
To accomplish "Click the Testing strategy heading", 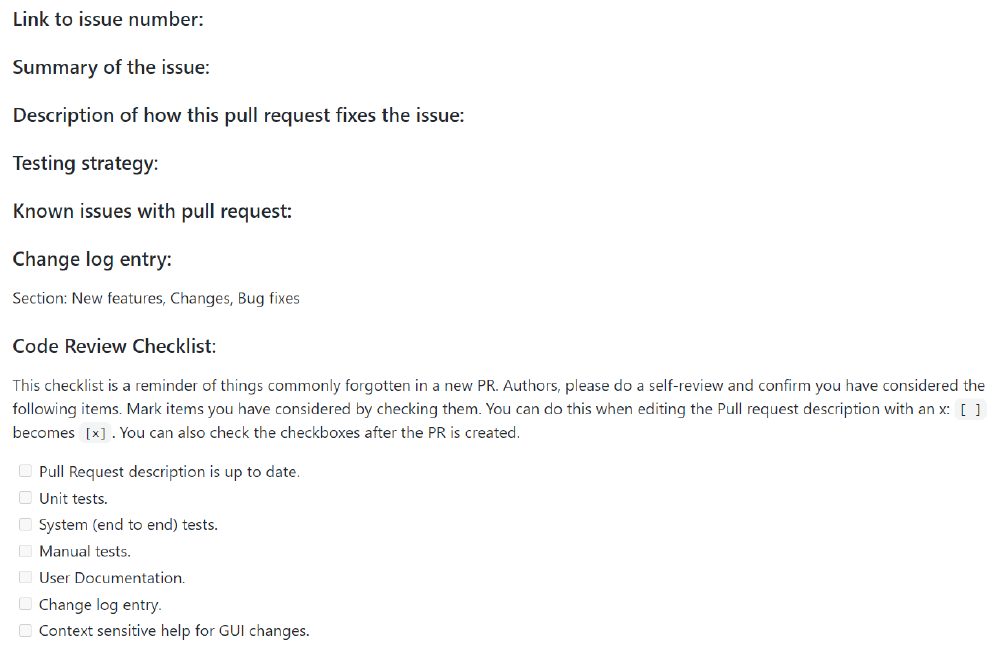I will pyautogui.click(x=85, y=163).
